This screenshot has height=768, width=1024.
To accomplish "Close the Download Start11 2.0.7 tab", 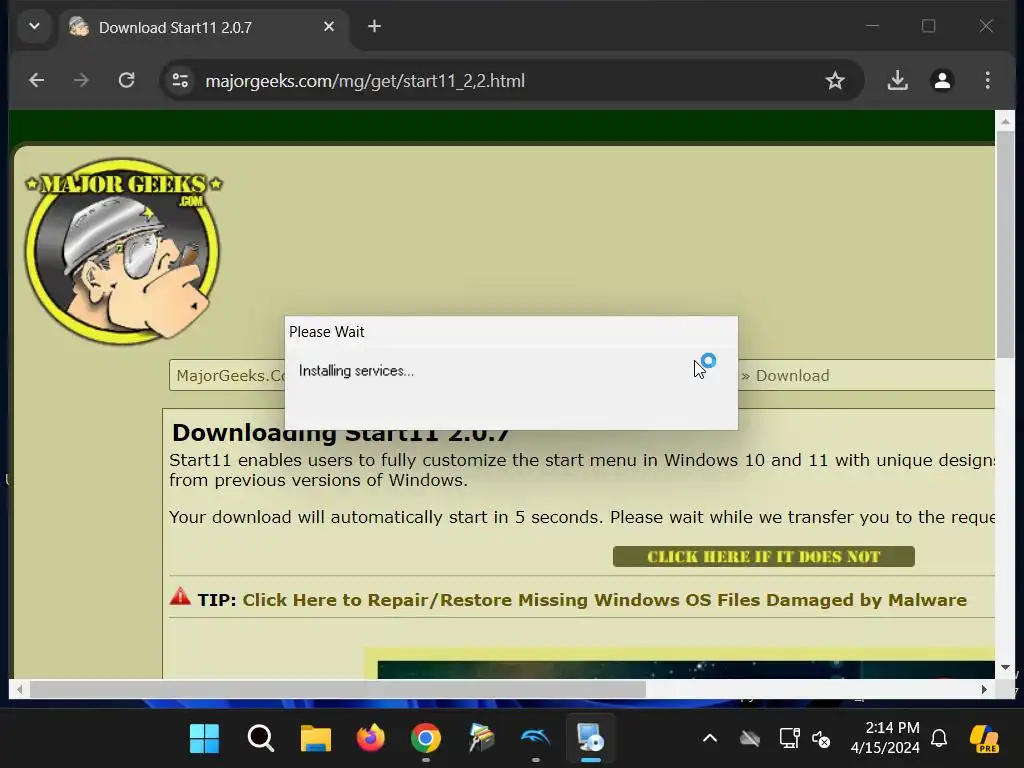I will [328, 27].
